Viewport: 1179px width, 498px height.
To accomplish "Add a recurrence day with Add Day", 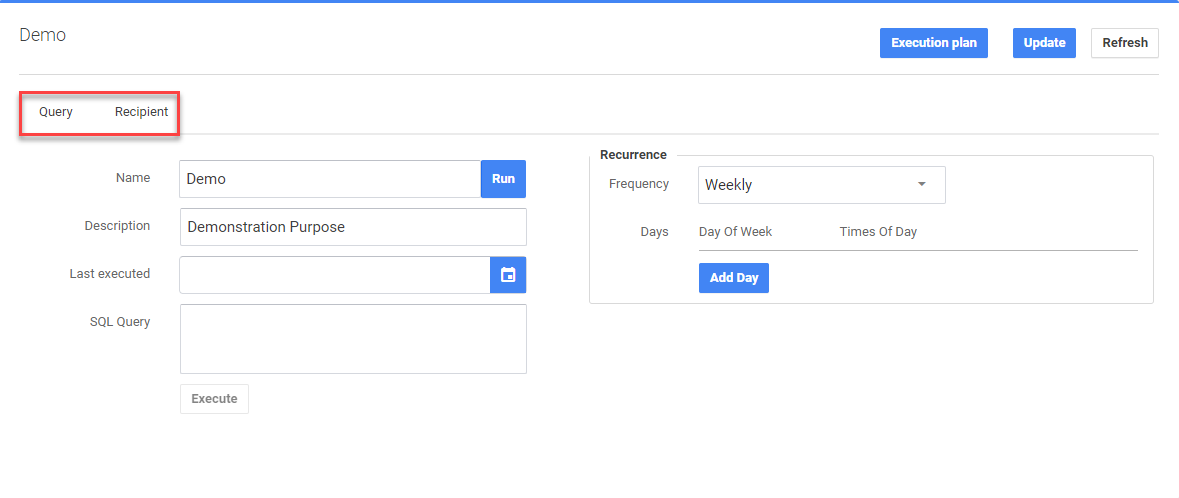I will click(x=734, y=278).
